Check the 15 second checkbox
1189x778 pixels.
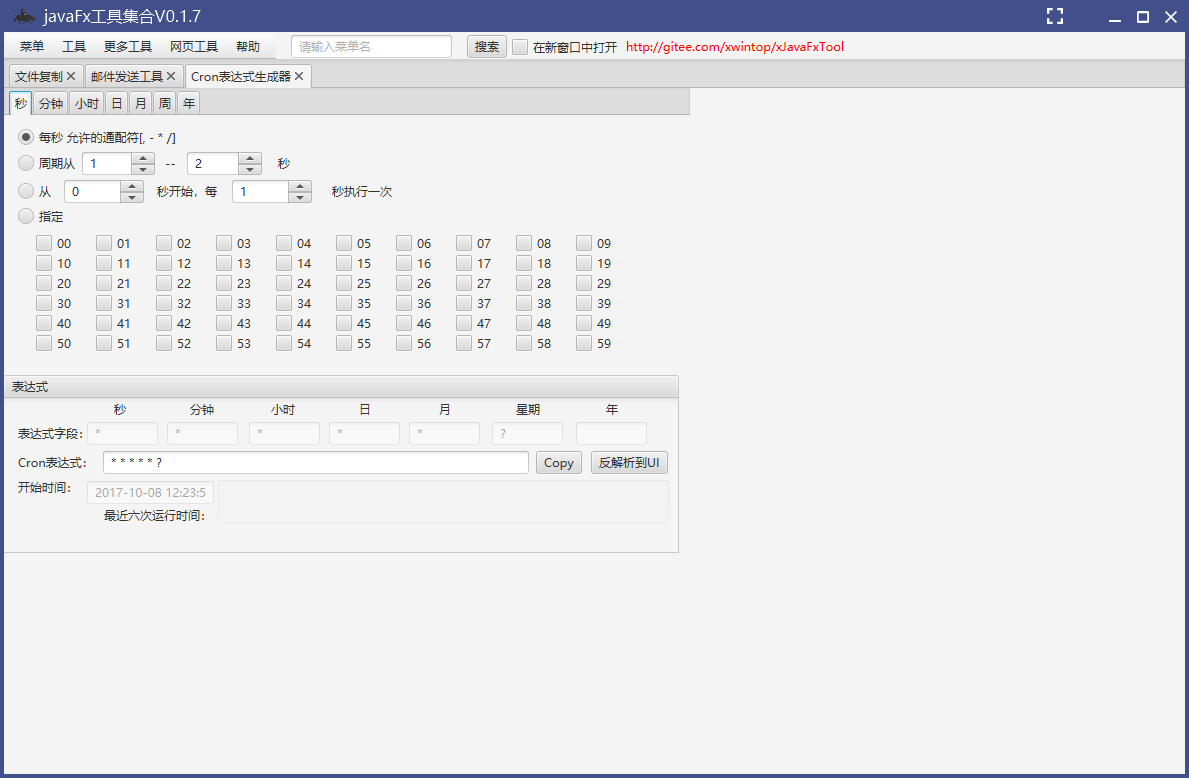tap(344, 263)
